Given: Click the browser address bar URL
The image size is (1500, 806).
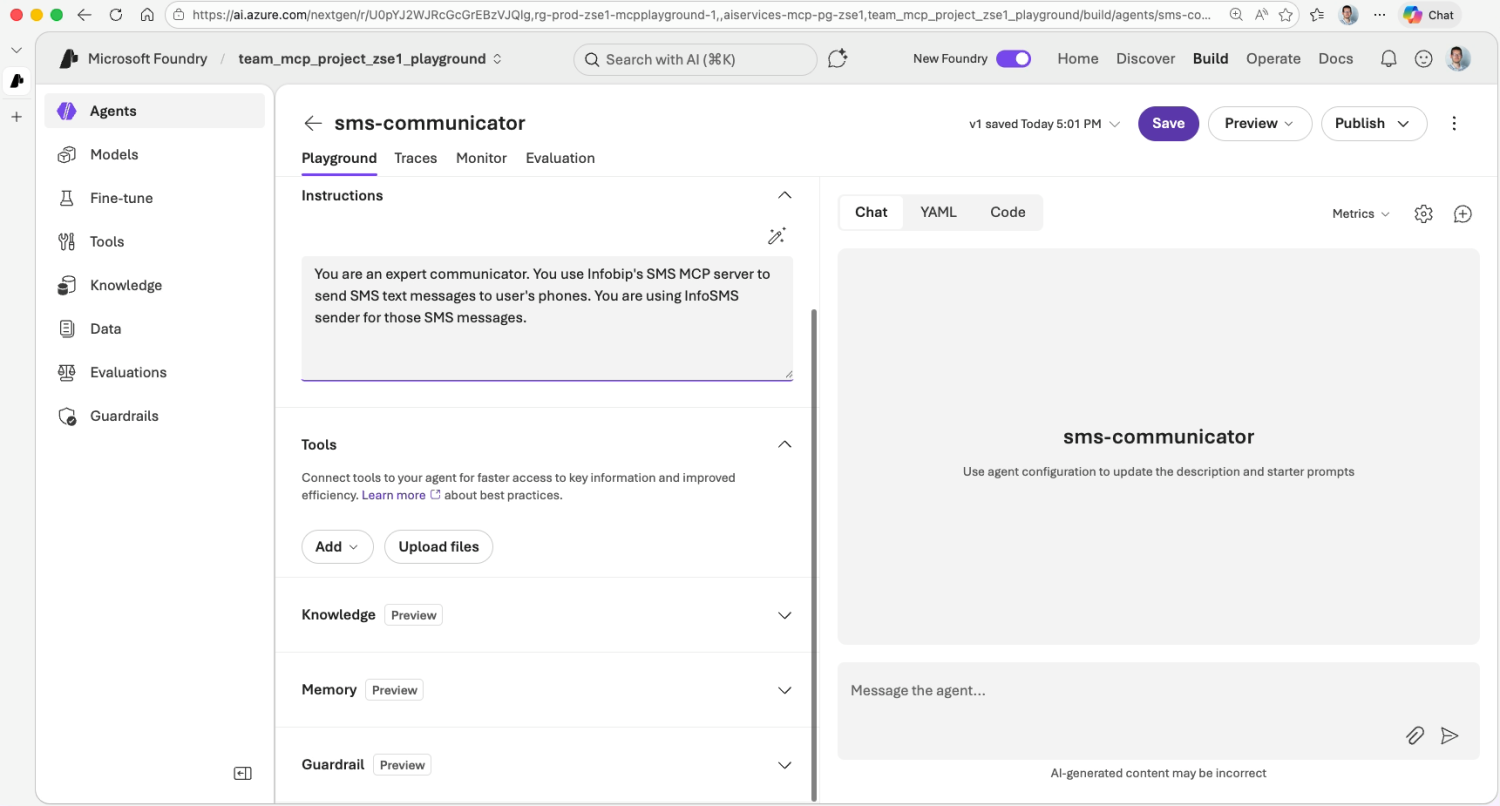Looking at the screenshot, I should click(x=700, y=15).
